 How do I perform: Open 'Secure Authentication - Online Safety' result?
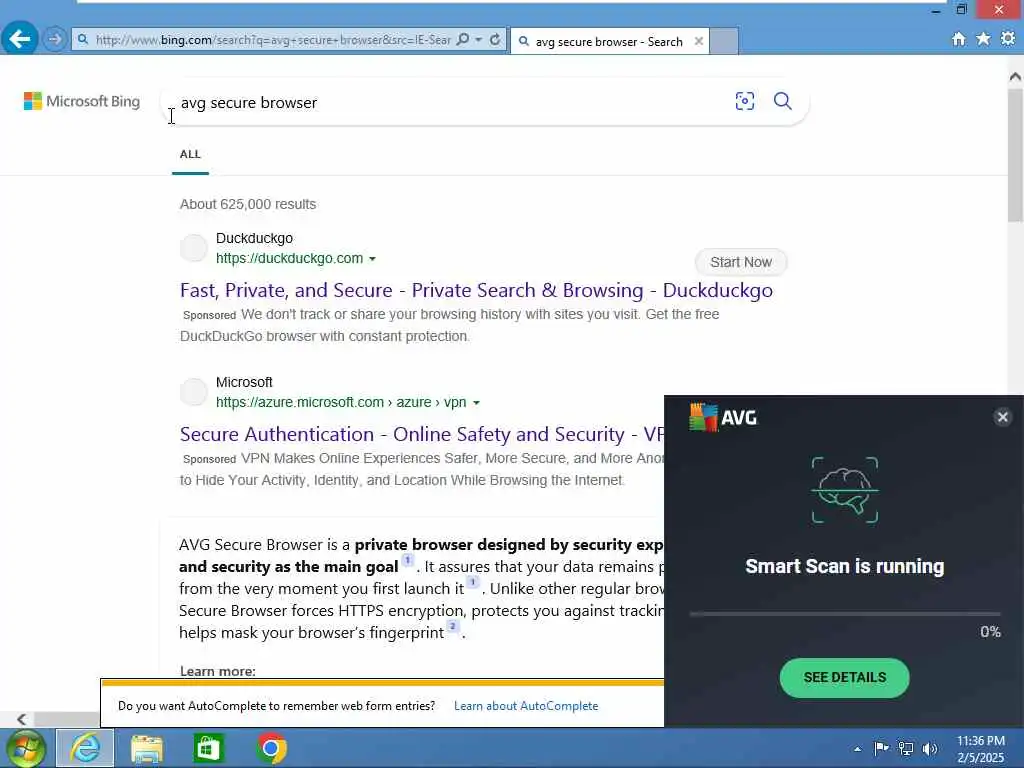coord(422,434)
